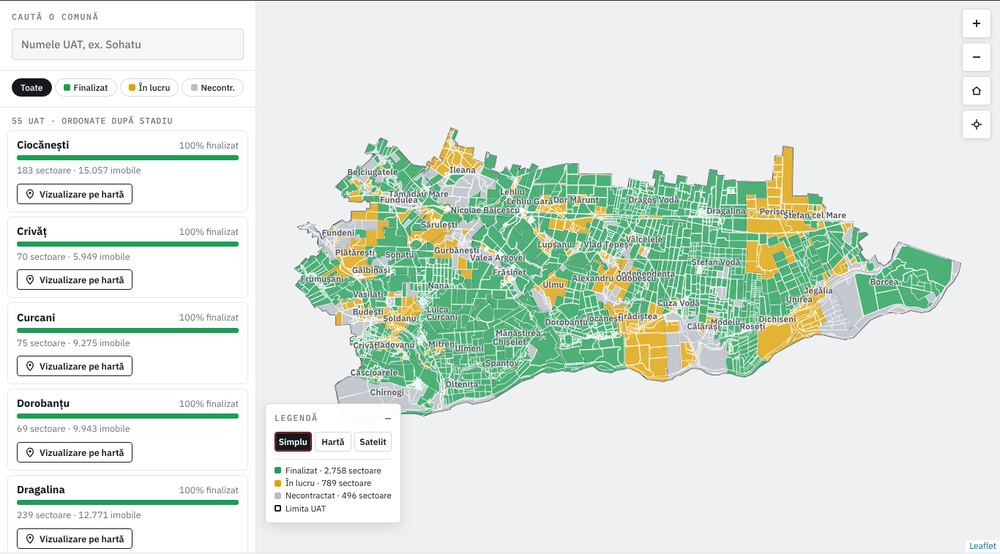This screenshot has width=1000, height=554.
Task: Click 'În lucru · 789 sectoare' legend text
Action: (328, 483)
